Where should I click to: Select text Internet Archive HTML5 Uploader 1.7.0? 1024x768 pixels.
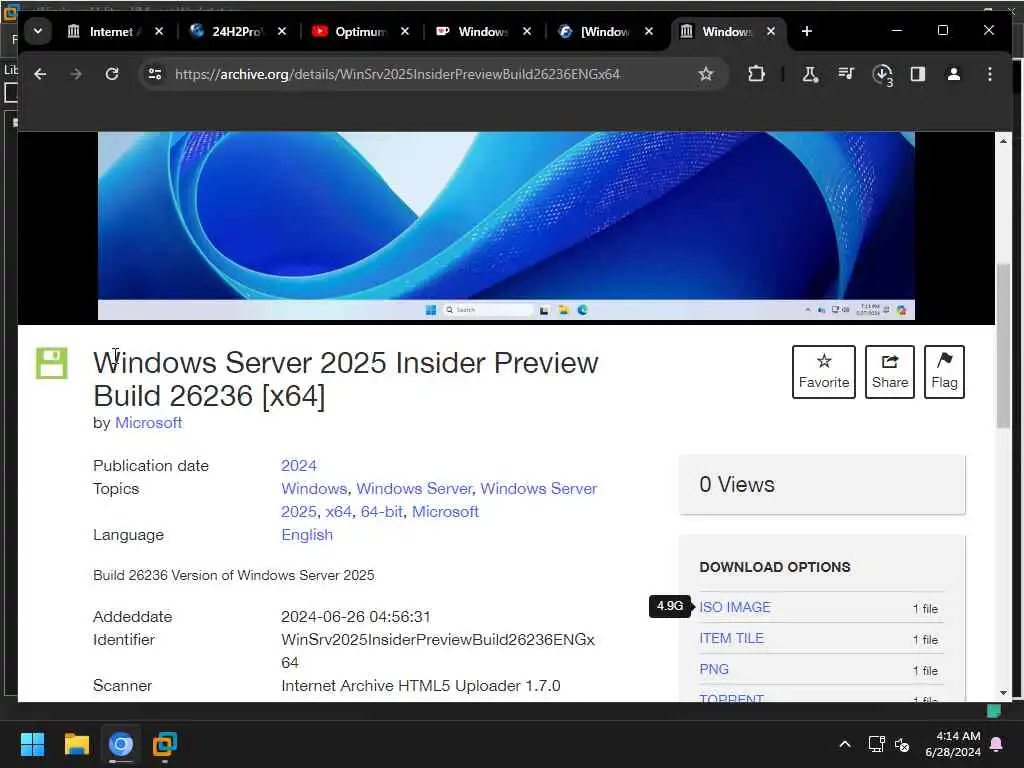pyautogui.click(x=421, y=686)
